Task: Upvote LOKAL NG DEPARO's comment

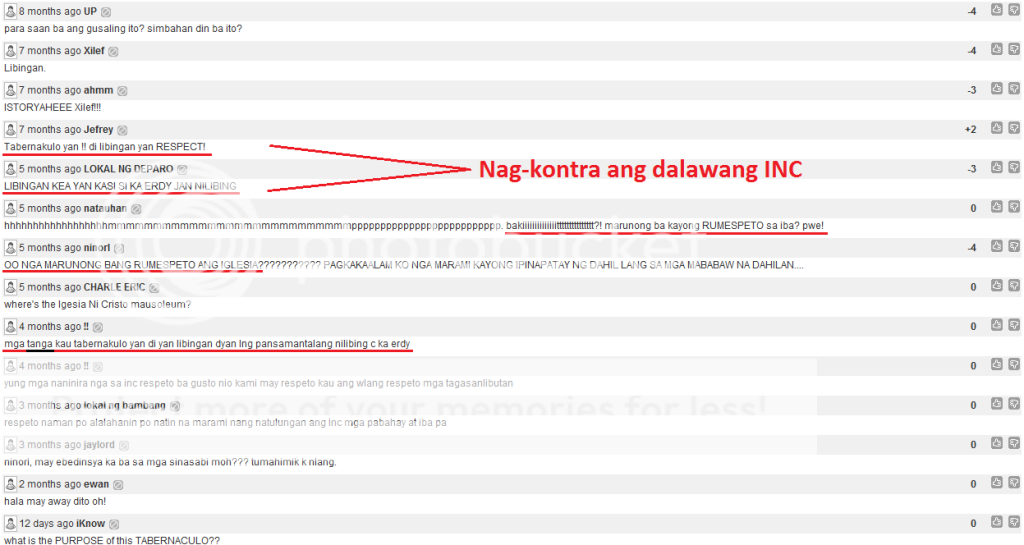Action: point(997,167)
